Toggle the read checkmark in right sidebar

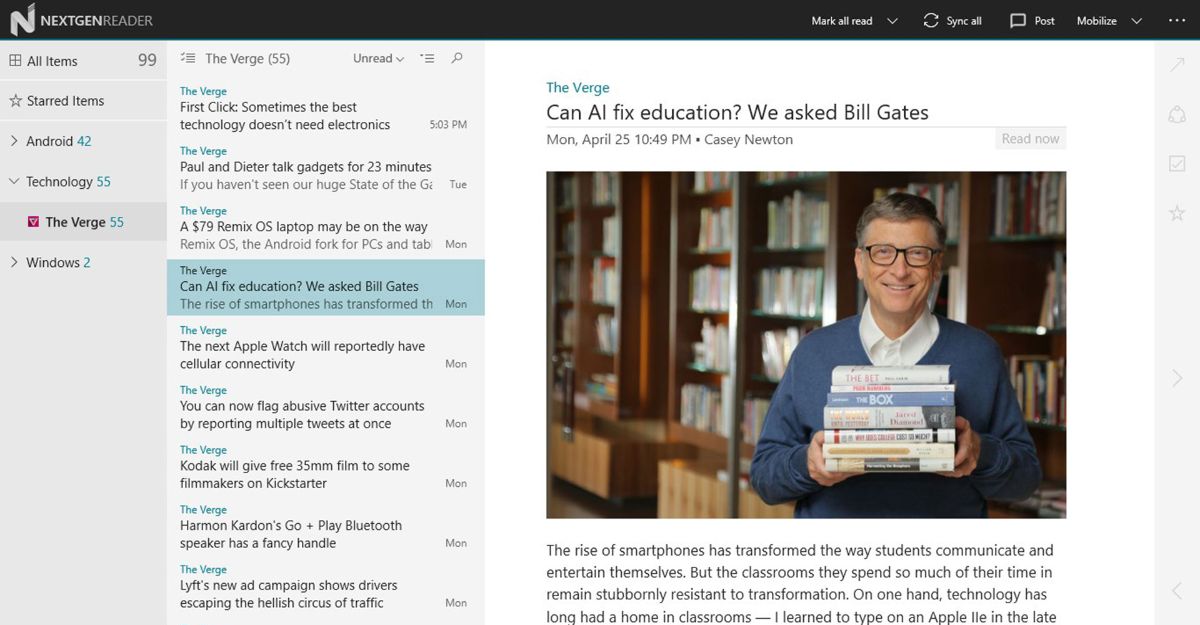click(1177, 163)
